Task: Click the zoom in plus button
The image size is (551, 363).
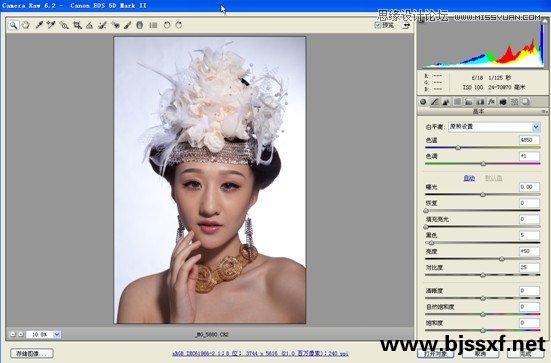Action: [x=21, y=334]
